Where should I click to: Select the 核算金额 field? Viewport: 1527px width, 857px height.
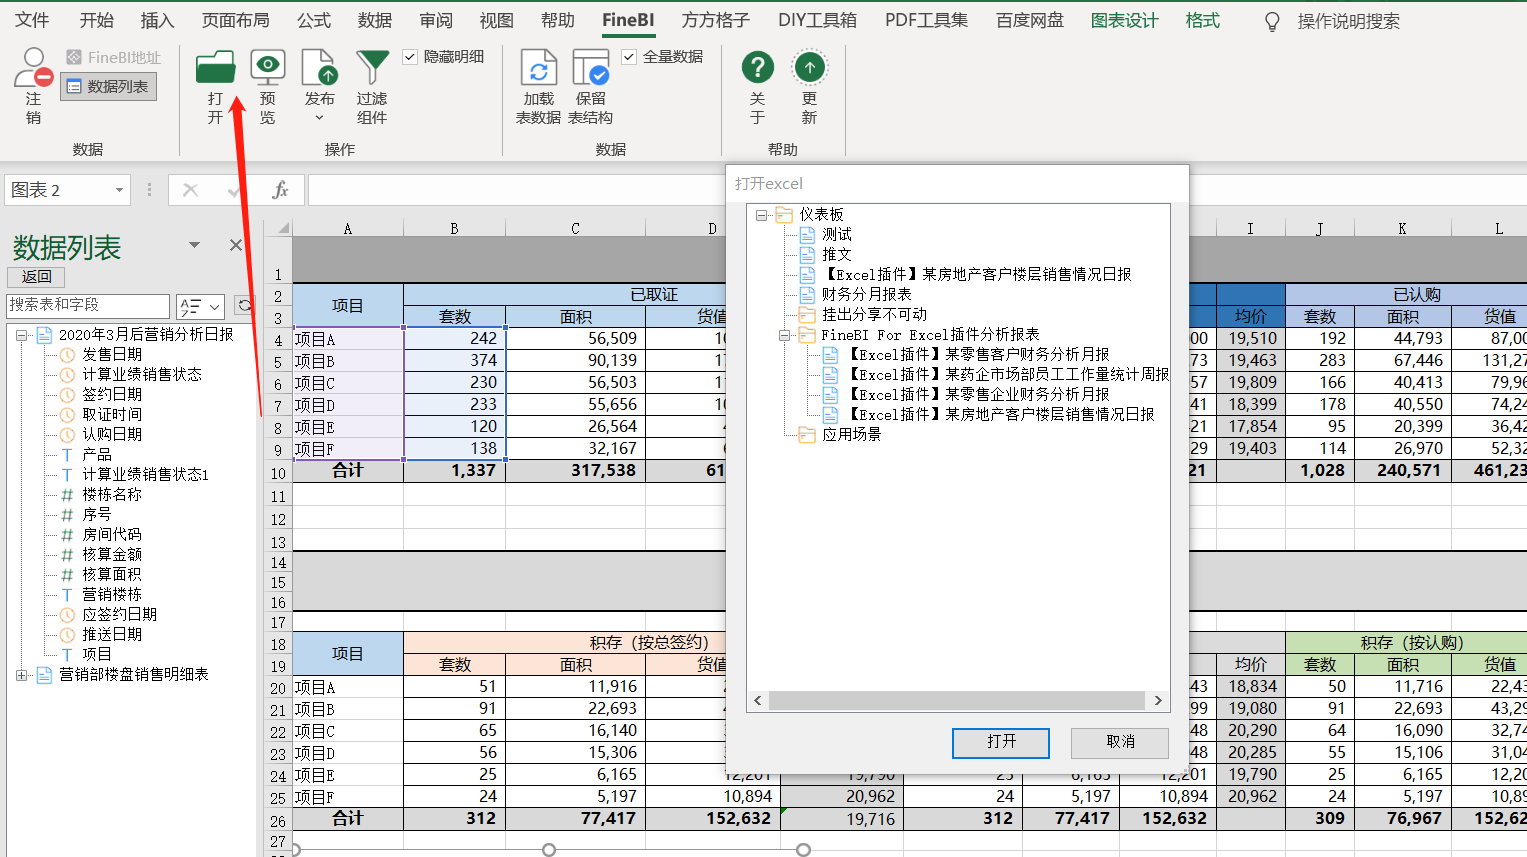(x=112, y=555)
